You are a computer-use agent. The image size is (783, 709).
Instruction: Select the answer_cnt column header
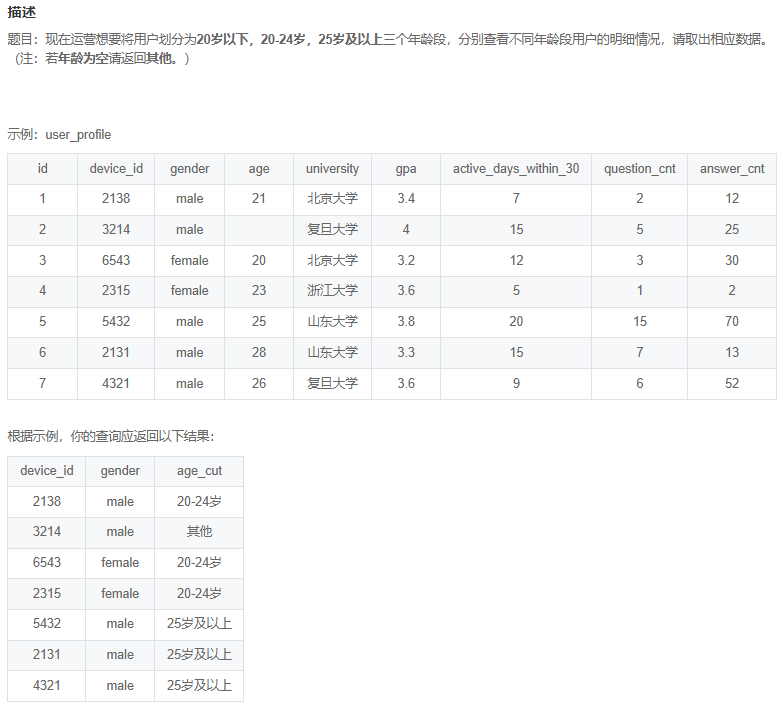point(731,169)
